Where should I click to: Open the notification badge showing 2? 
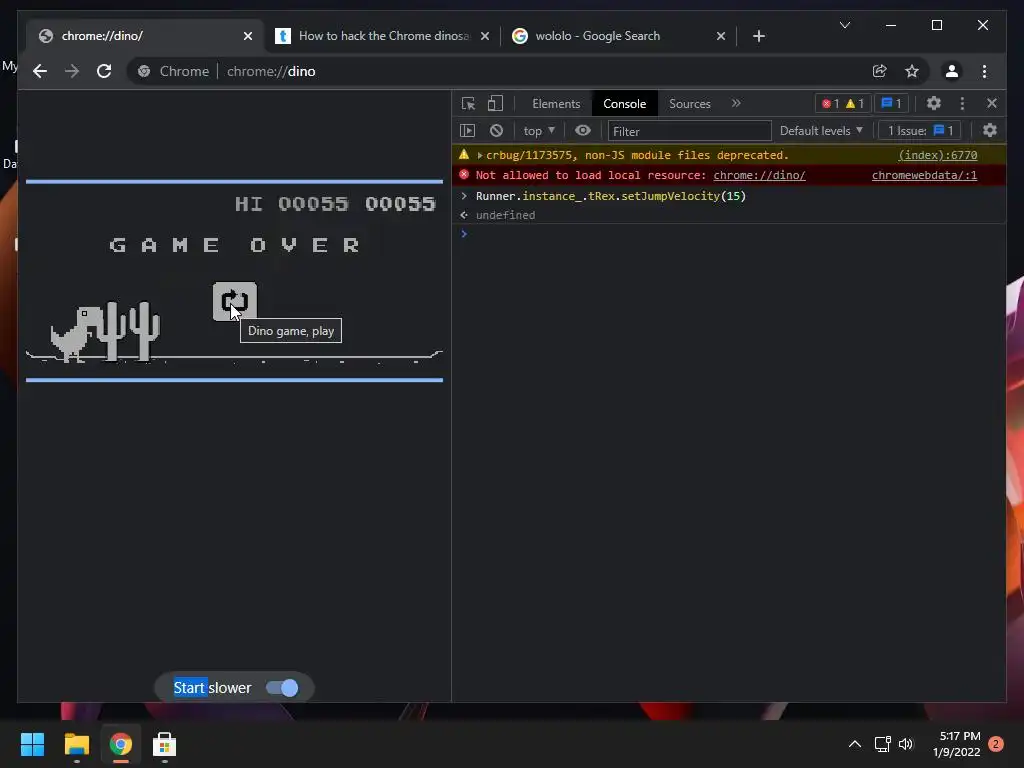(x=996, y=744)
